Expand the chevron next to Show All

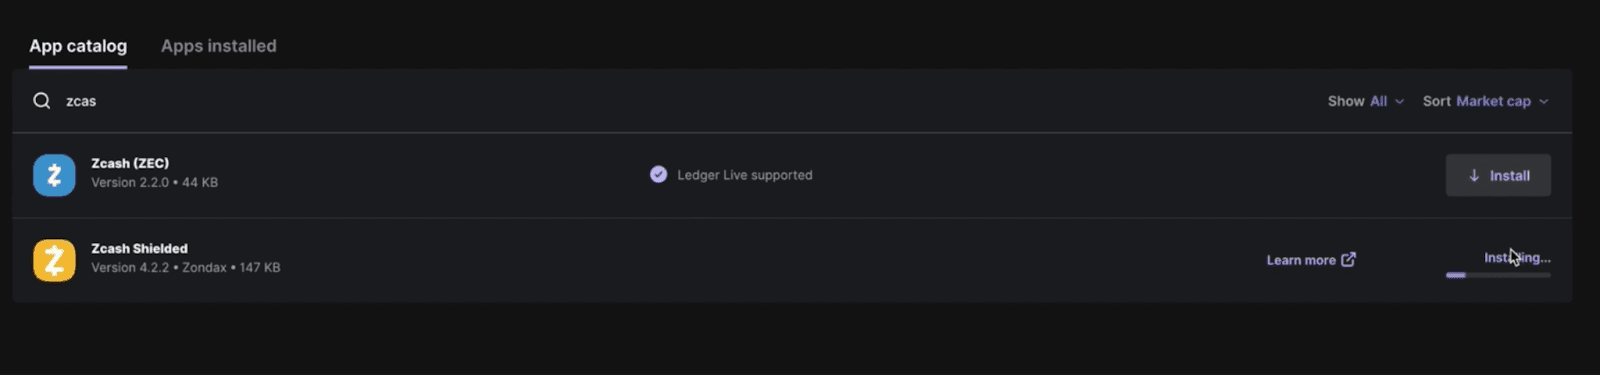(x=1399, y=101)
